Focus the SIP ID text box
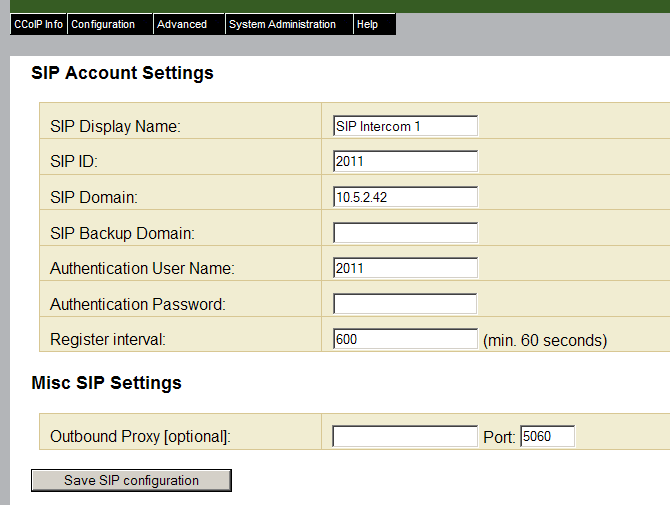Screen dimensions: 670x505 tap(405, 161)
